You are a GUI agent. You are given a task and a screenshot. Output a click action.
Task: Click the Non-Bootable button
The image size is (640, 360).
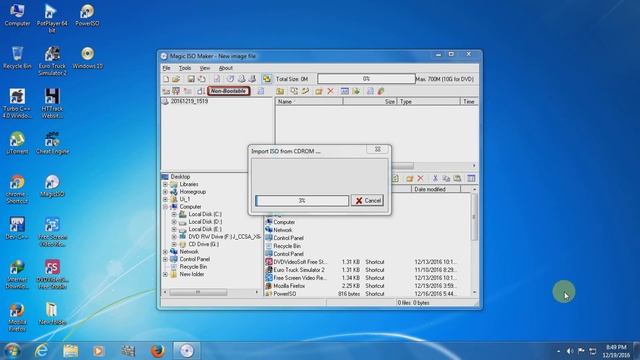[x=229, y=91]
